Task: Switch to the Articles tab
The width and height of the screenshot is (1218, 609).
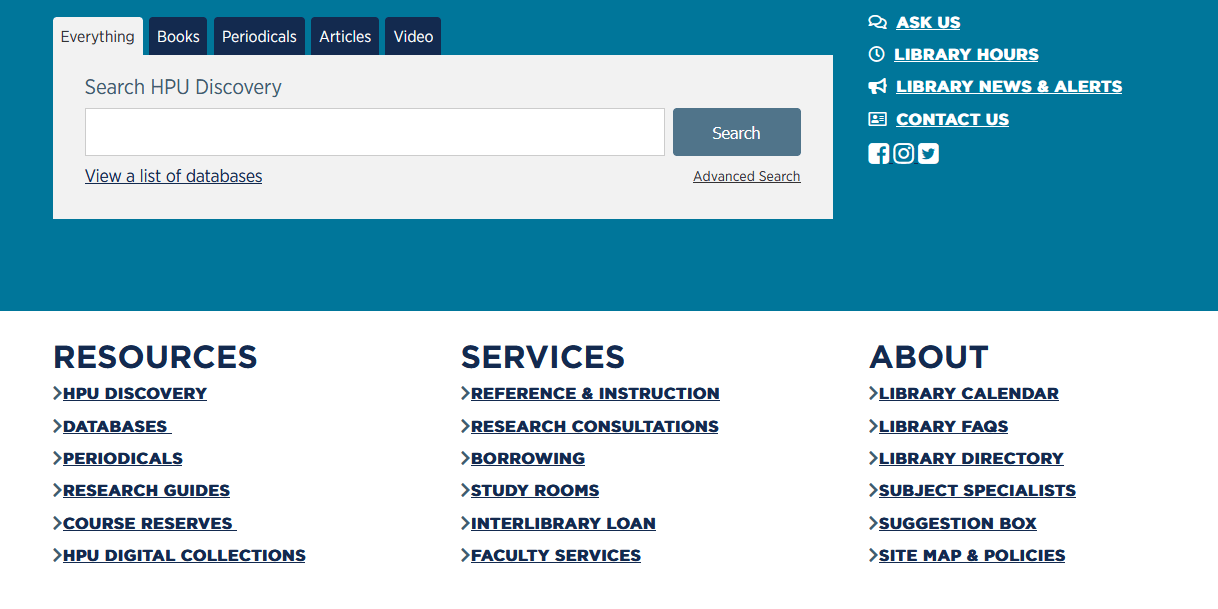Action: [x=345, y=37]
